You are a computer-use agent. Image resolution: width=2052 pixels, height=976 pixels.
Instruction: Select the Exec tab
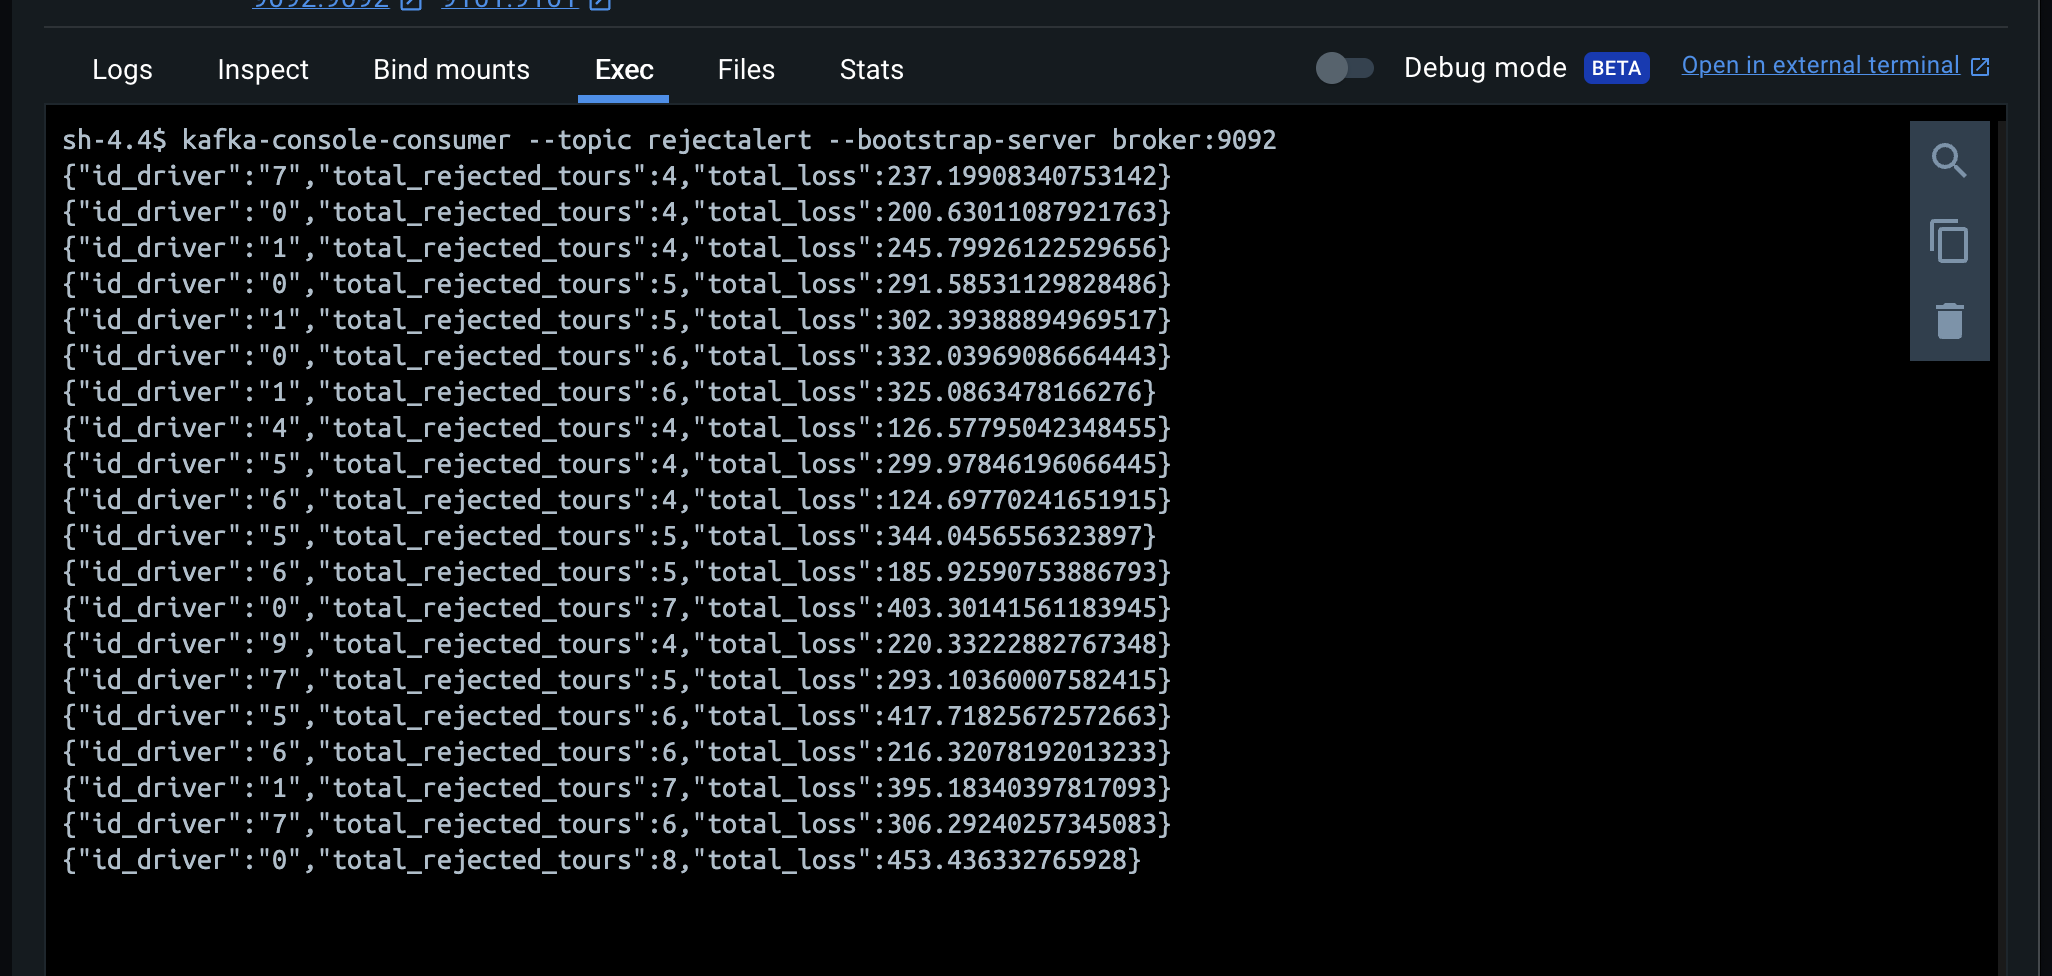click(x=624, y=69)
